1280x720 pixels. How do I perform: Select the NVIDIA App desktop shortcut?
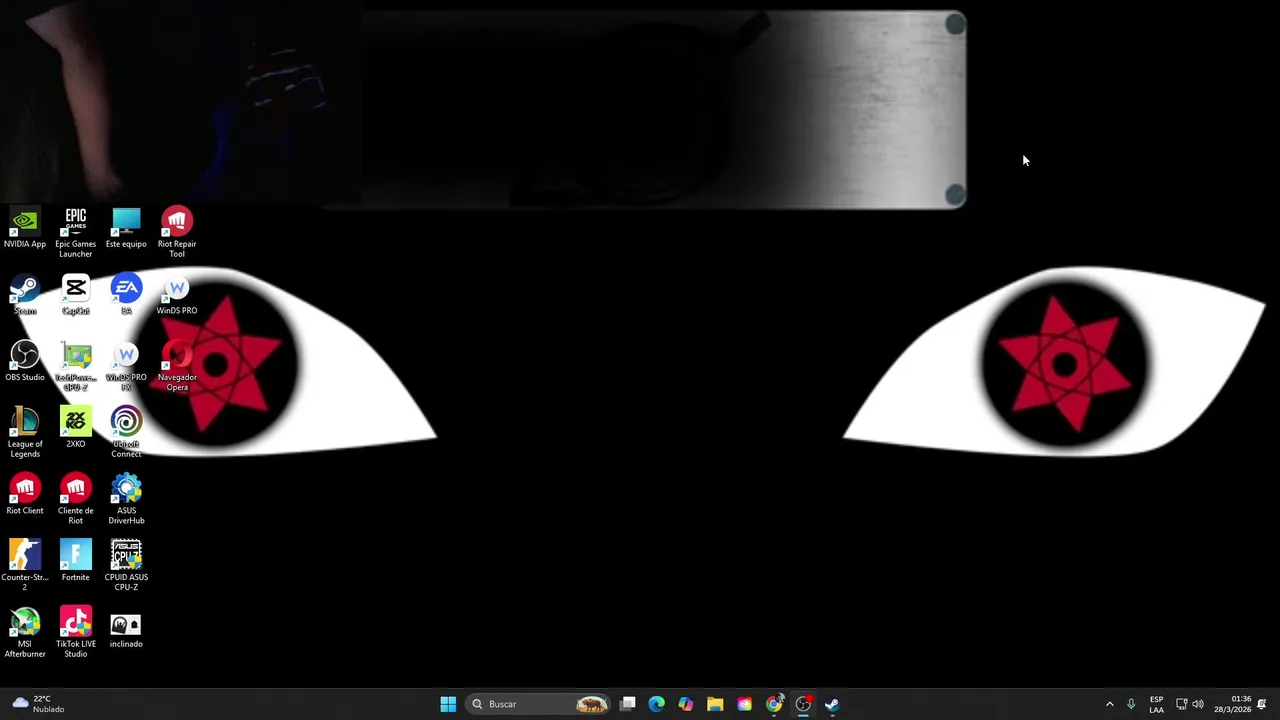click(25, 228)
